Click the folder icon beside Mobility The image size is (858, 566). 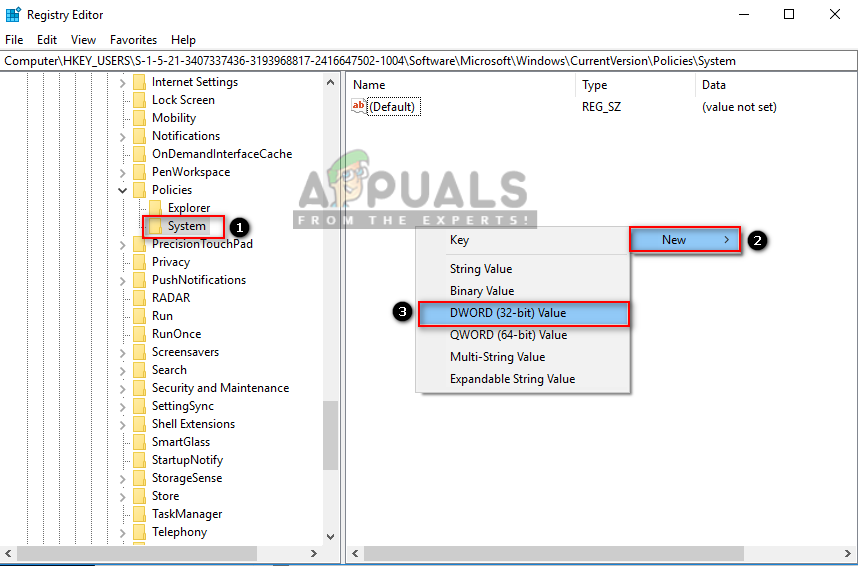point(140,118)
